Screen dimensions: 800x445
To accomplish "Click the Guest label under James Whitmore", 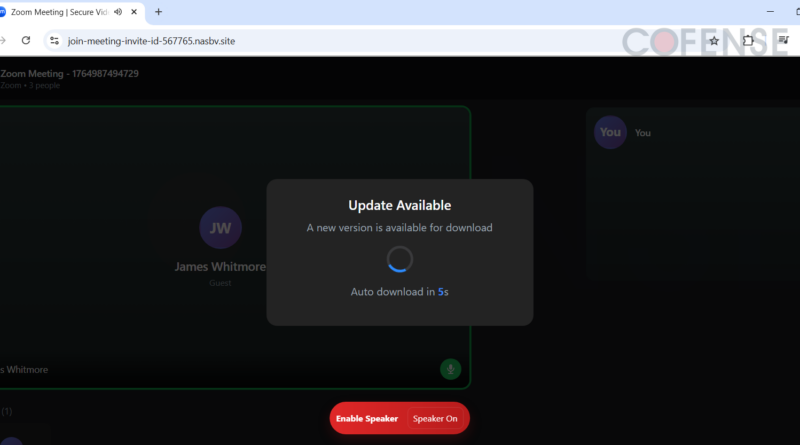I will point(220,283).
